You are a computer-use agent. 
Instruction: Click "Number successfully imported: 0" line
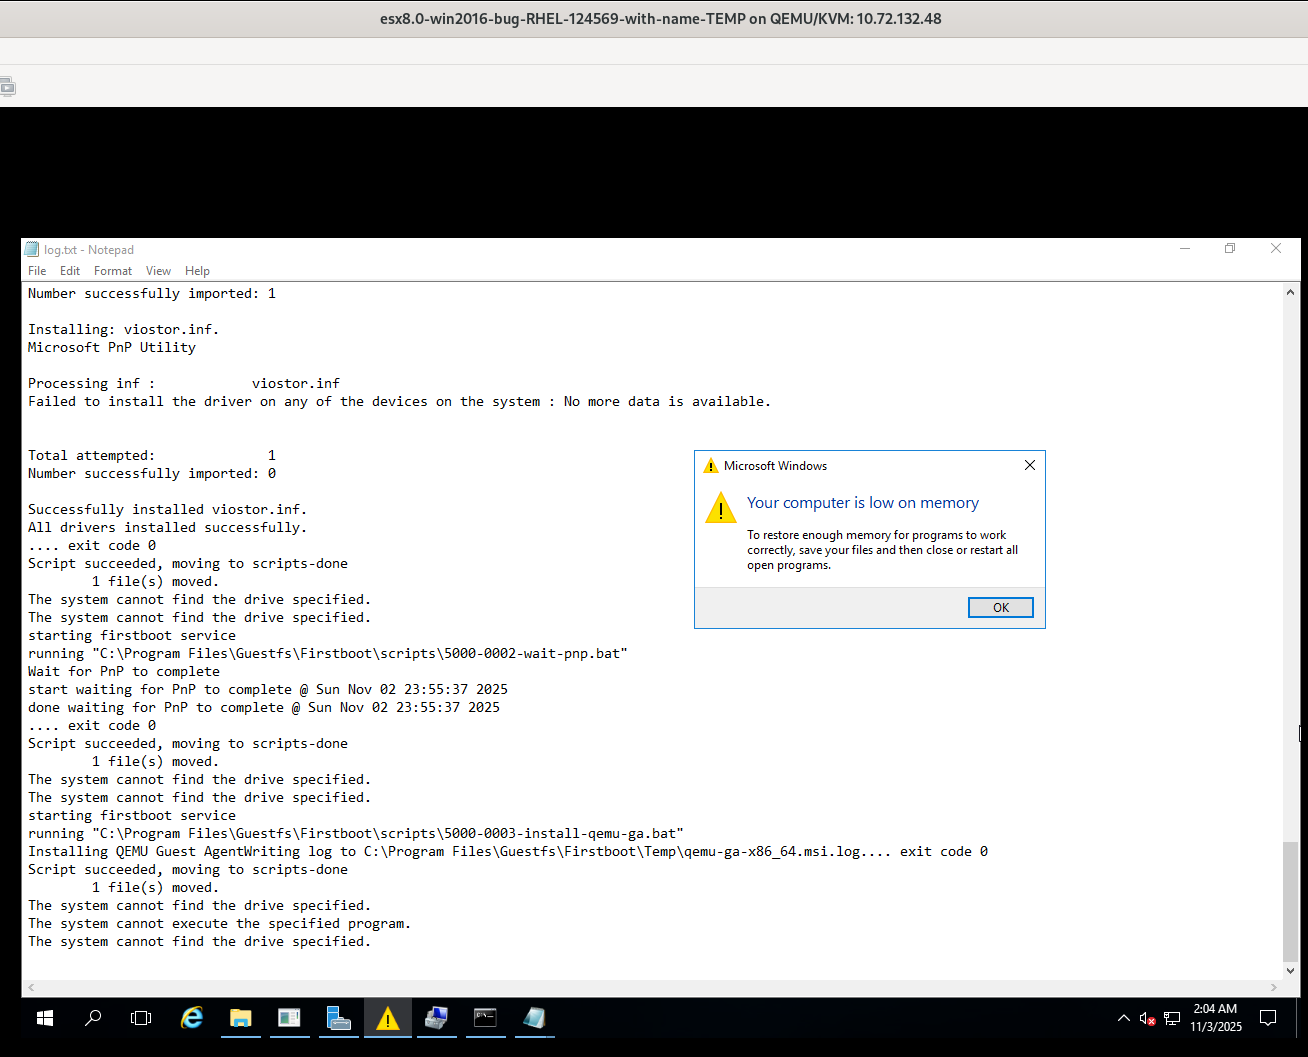(x=152, y=473)
